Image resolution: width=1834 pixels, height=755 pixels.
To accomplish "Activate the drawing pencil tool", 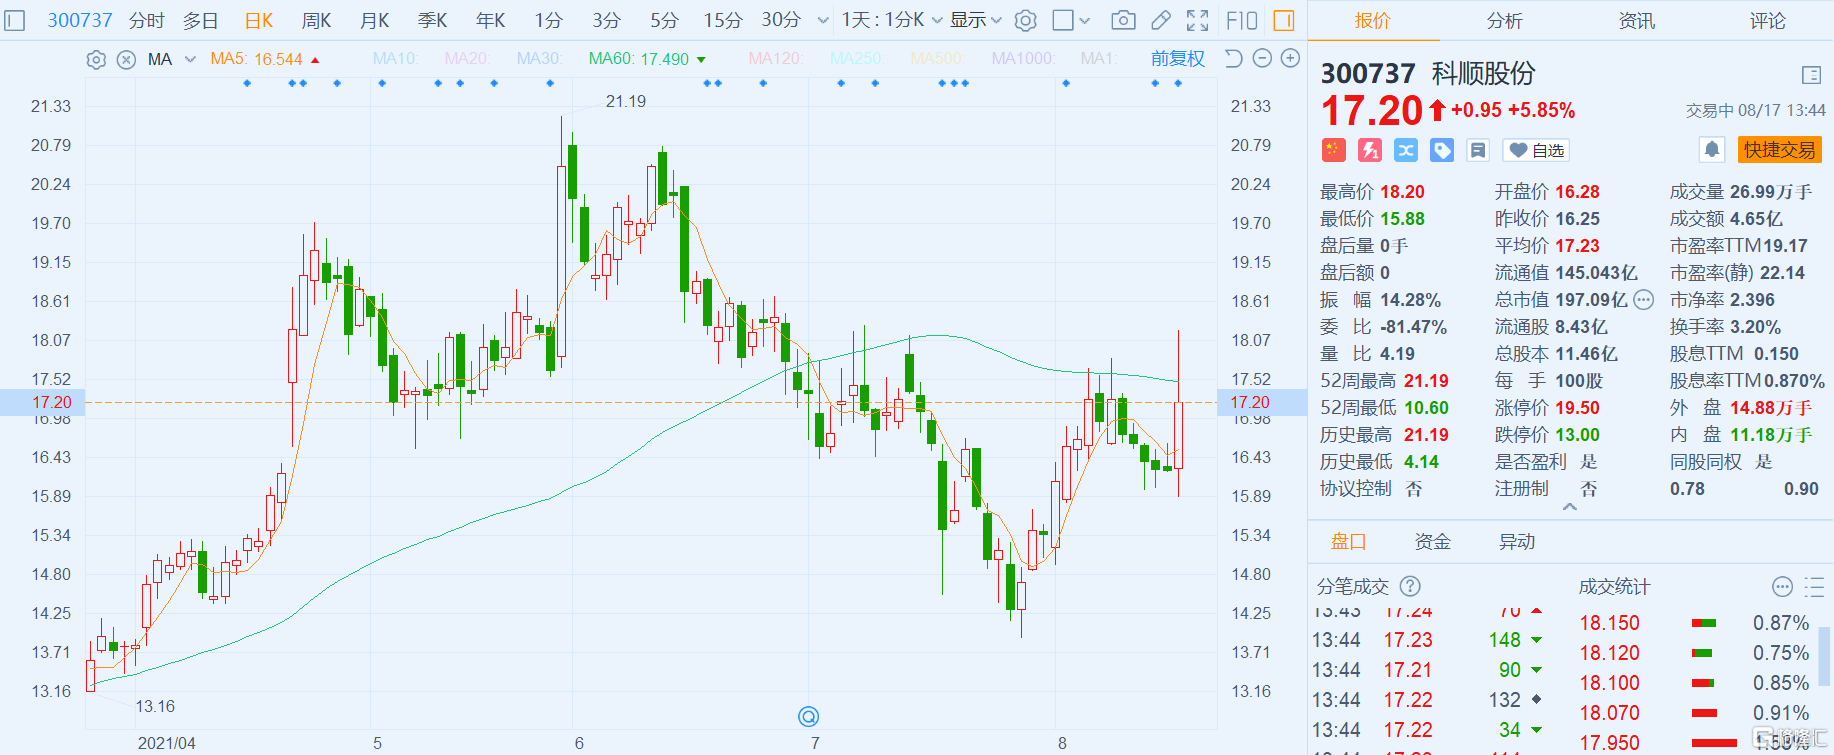I will [x=1161, y=20].
